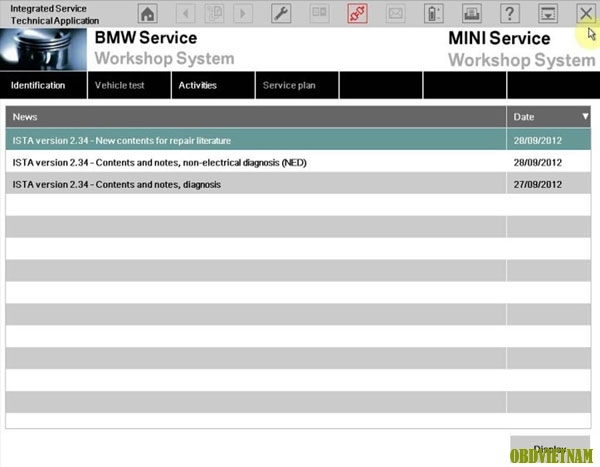Open the Service plan tab
Viewport: 600px width, 467px height.
click(297, 85)
